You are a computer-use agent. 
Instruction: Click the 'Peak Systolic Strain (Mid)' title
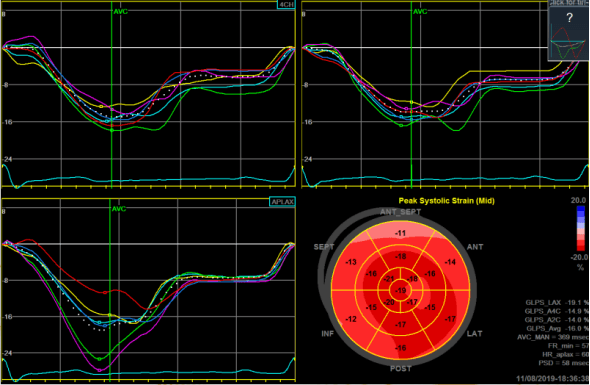point(446,201)
